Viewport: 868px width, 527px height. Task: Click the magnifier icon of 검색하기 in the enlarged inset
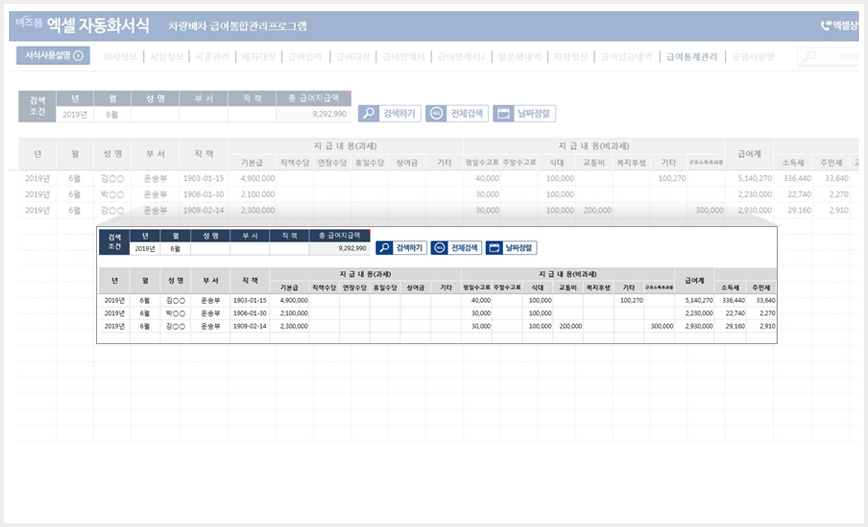click(x=384, y=247)
